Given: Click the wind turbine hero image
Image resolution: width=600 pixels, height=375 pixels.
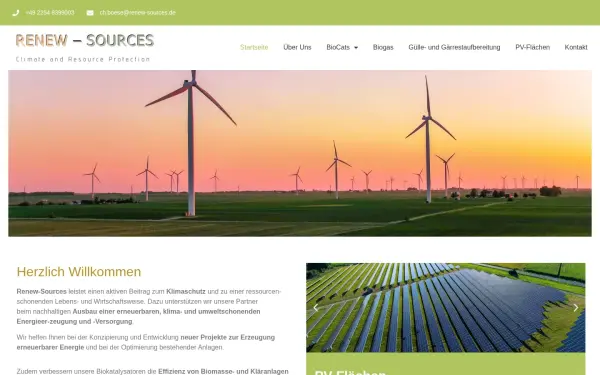Looking at the screenshot, I should 300,153.
